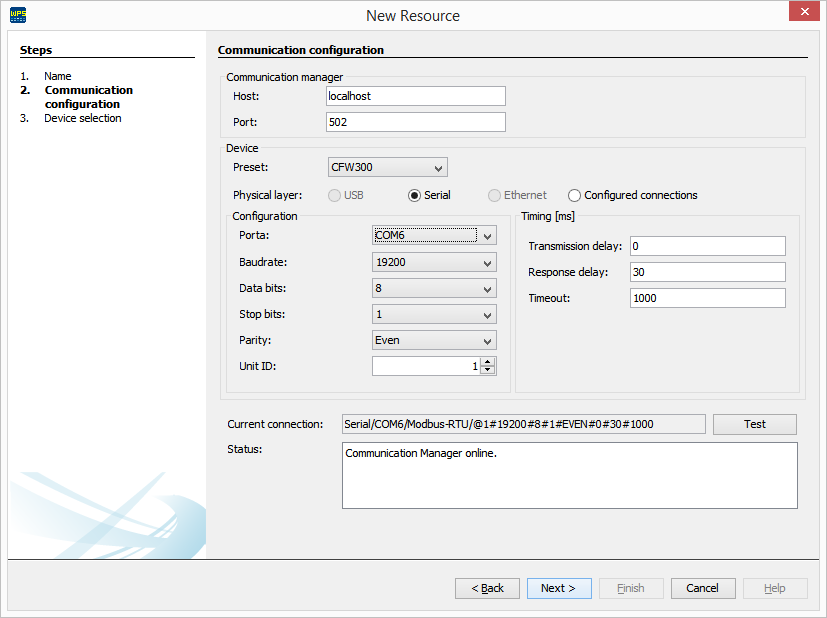
Task: Expand the Stop bits dropdown
Action: coord(487,314)
